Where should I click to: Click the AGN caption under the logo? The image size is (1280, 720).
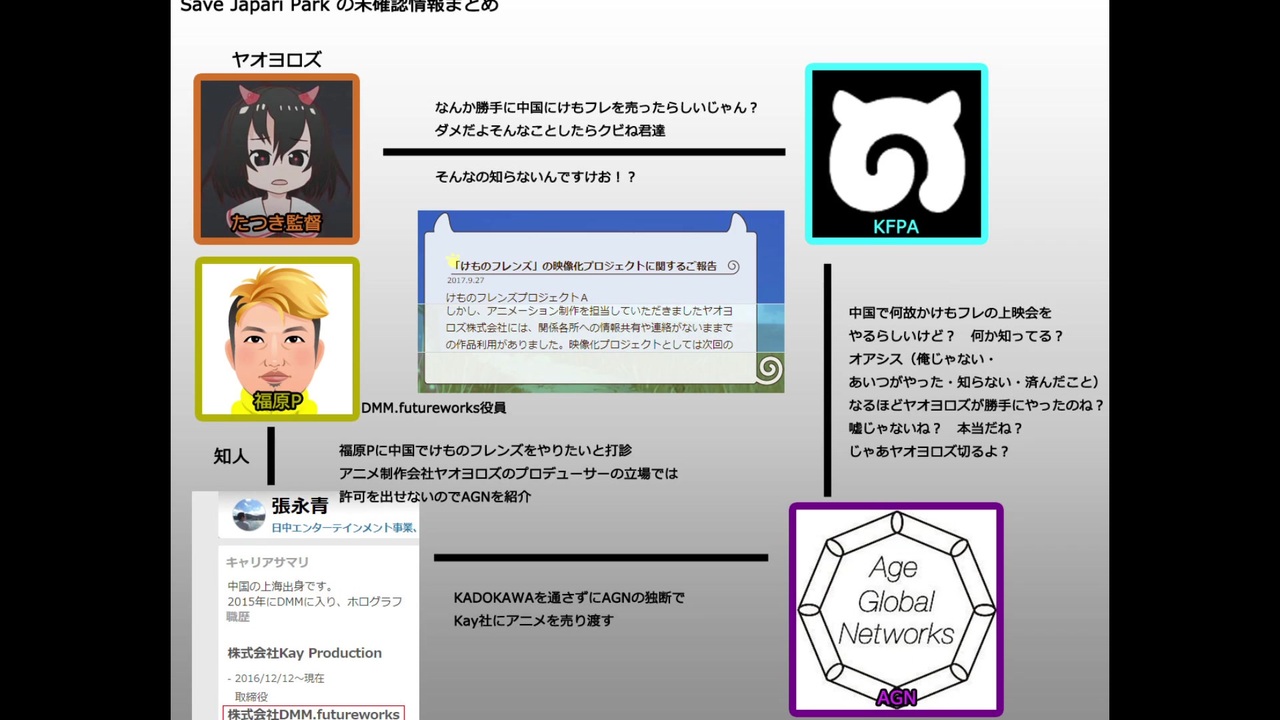point(896,698)
